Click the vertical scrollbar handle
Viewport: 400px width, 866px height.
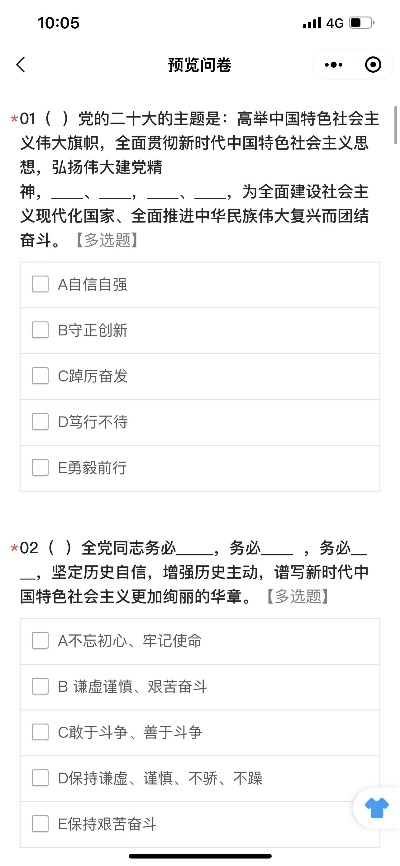click(x=396, y=124)
